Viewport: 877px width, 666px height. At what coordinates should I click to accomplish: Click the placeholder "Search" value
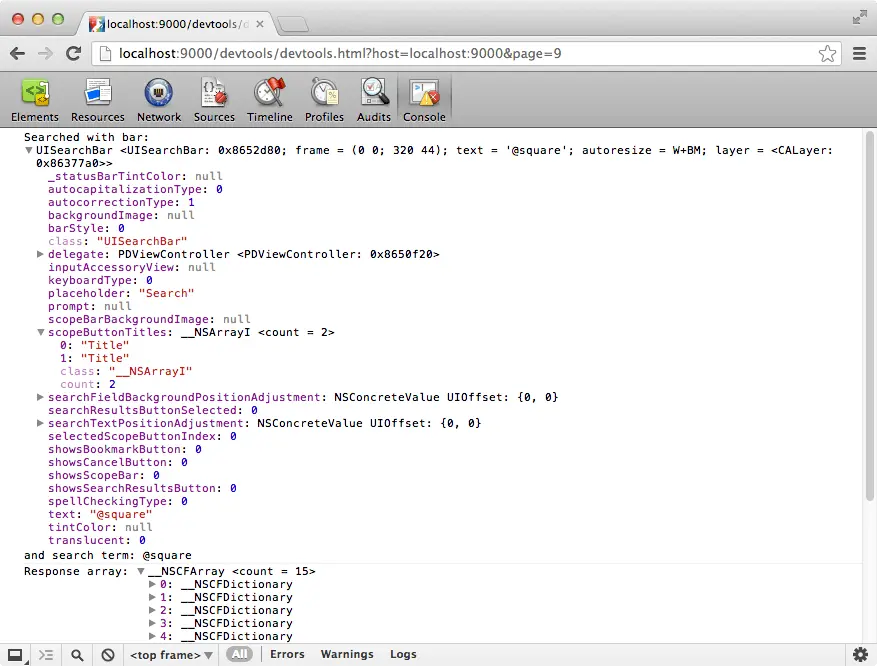click(166, 293)
